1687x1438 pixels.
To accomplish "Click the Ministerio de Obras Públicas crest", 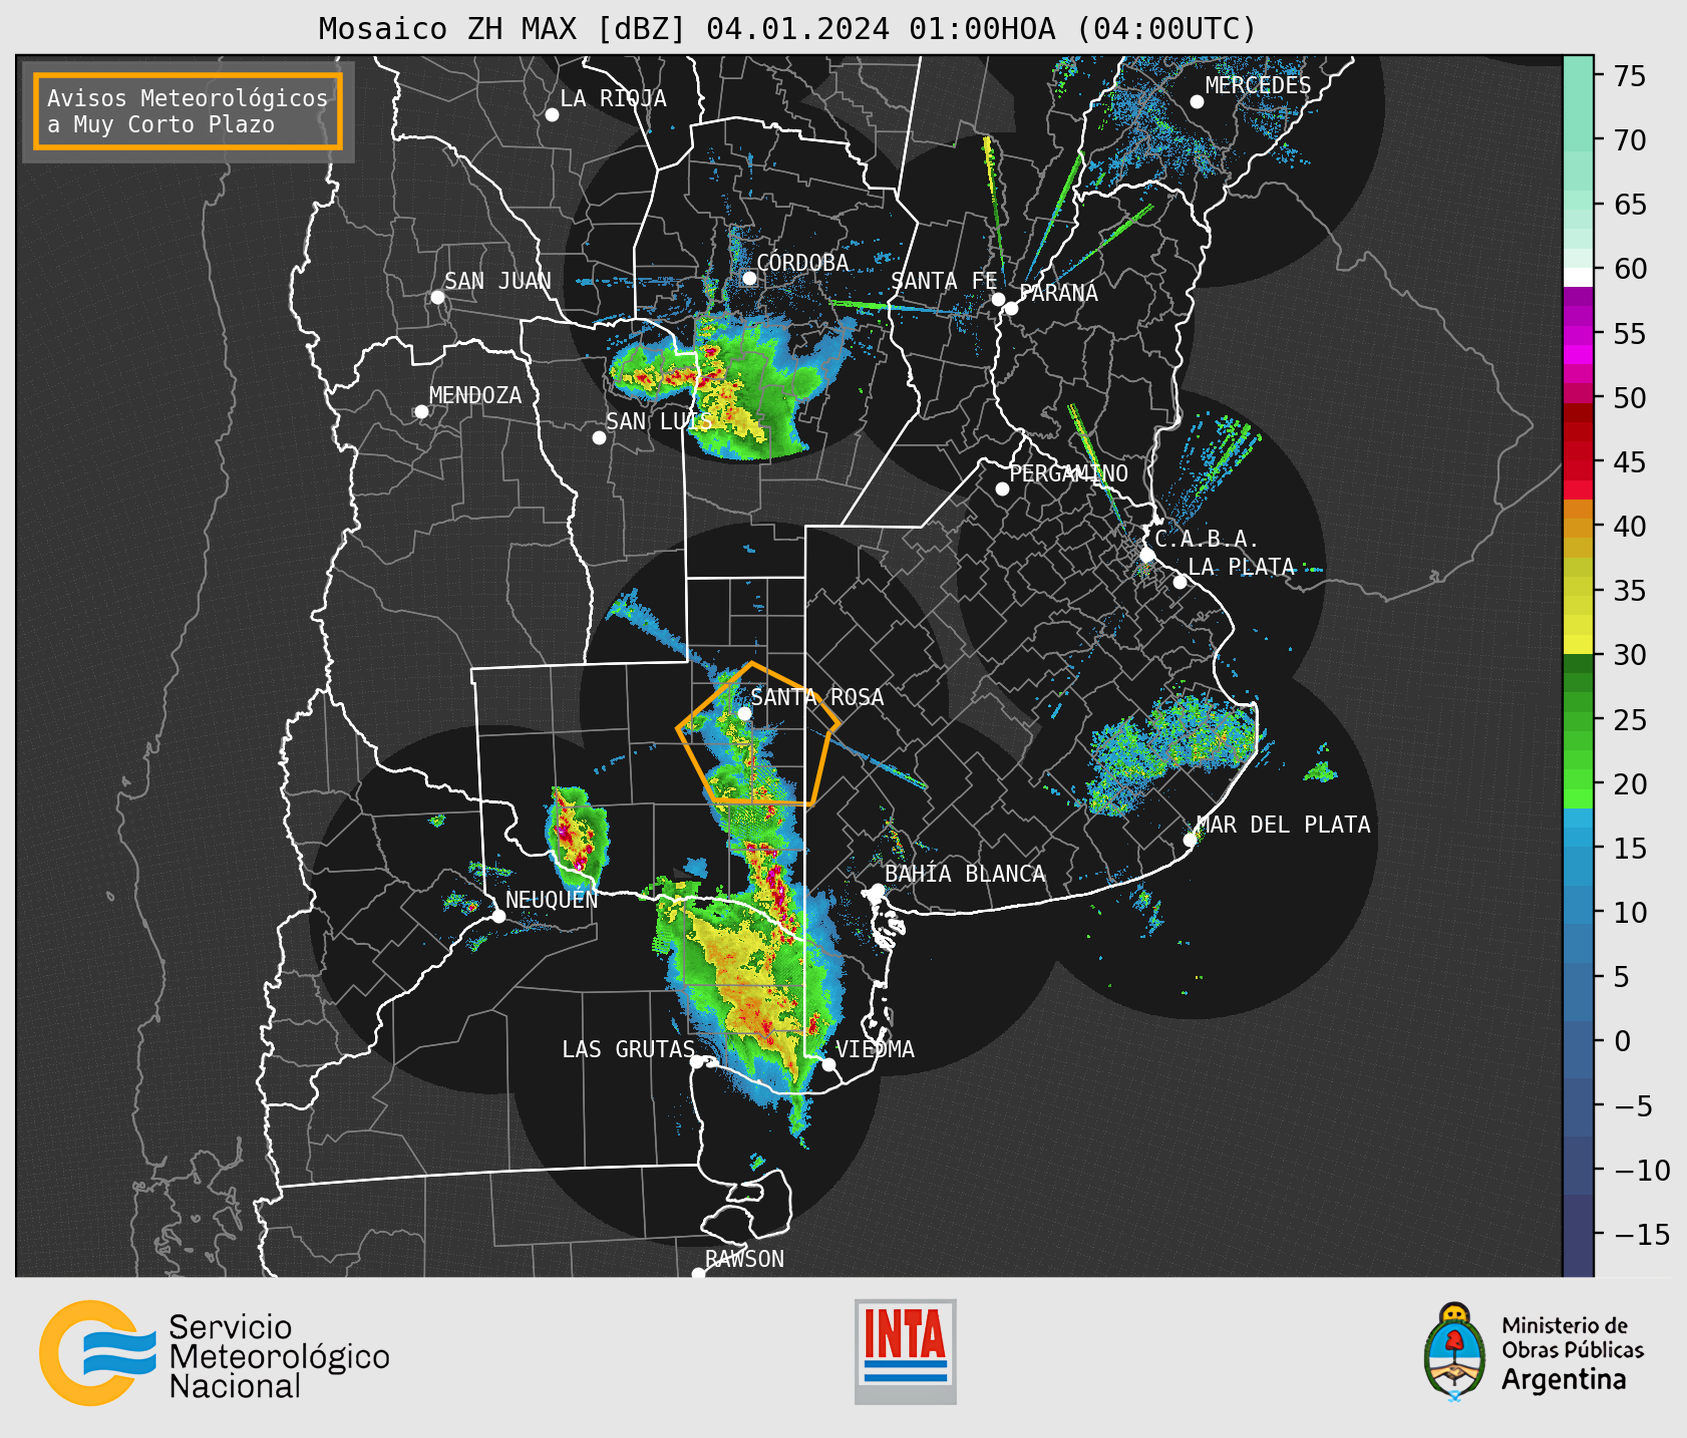I will 1456,1352.
